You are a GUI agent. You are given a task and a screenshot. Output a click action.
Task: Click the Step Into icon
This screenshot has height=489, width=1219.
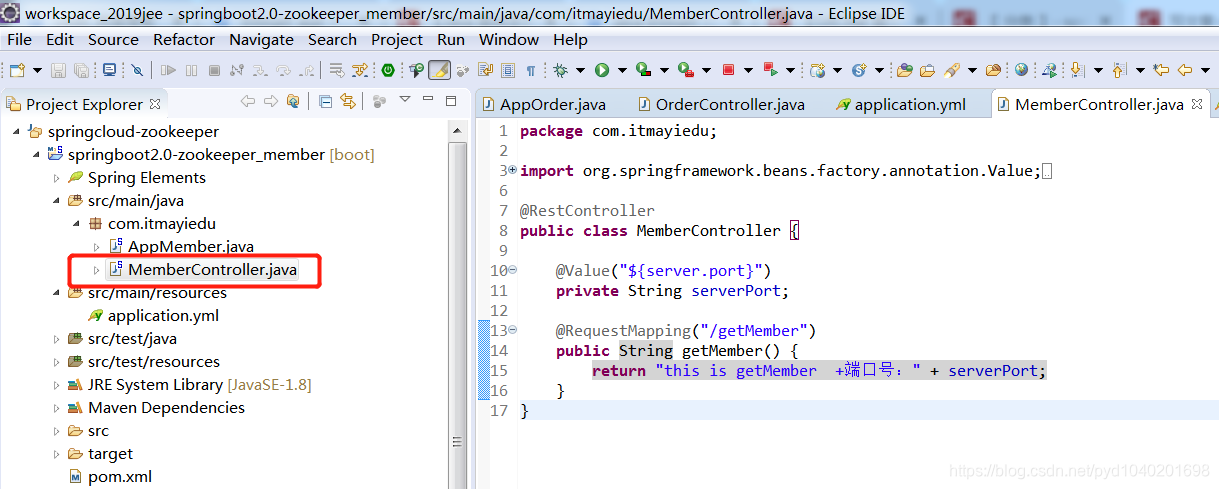(260, 70)
